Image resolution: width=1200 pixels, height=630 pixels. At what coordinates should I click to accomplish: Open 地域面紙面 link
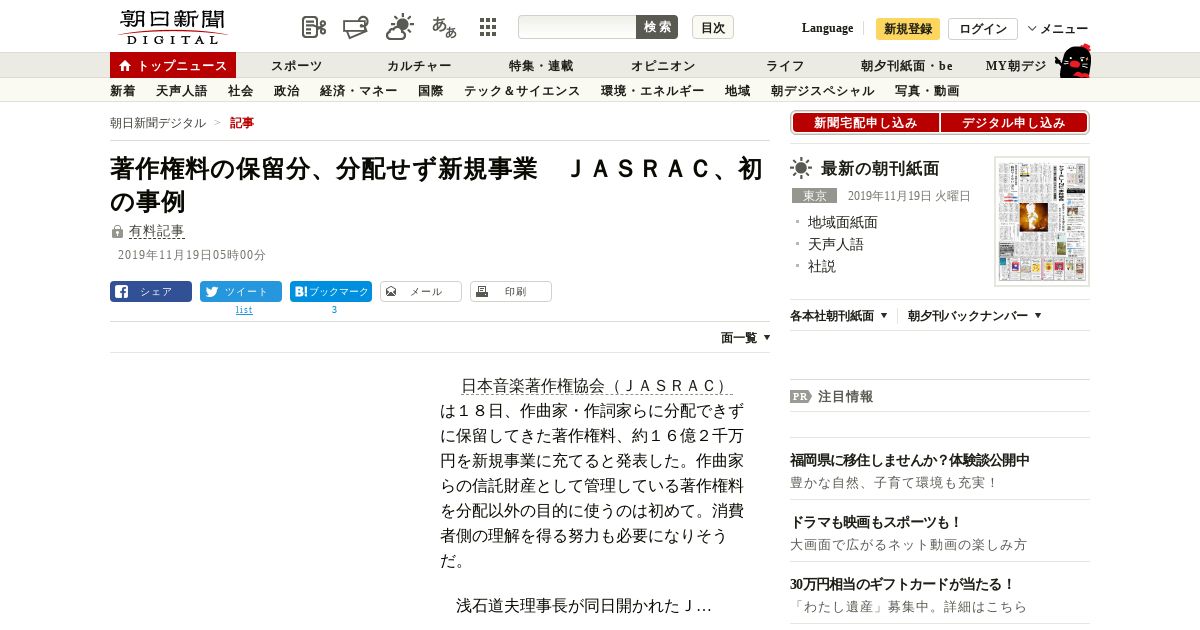pyautogui.click(x=843, y=222)
